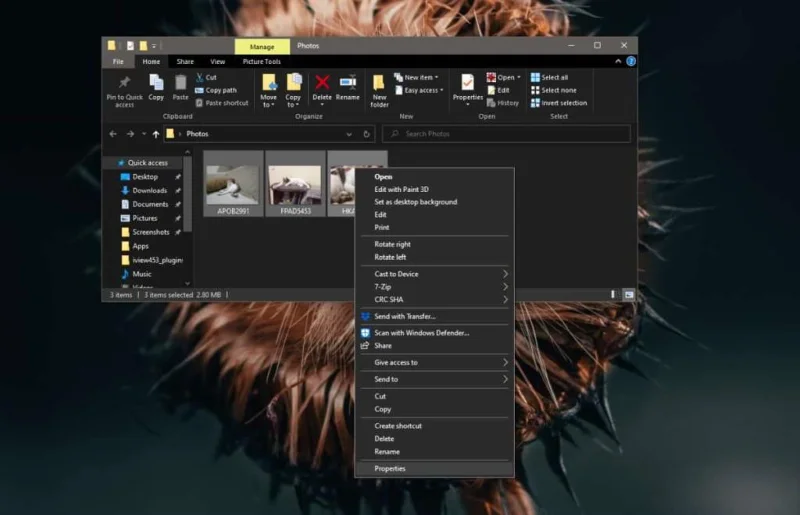Open Desktop in the navigation pane
This screenshot has height=515, width=800.
coord(145,177)
